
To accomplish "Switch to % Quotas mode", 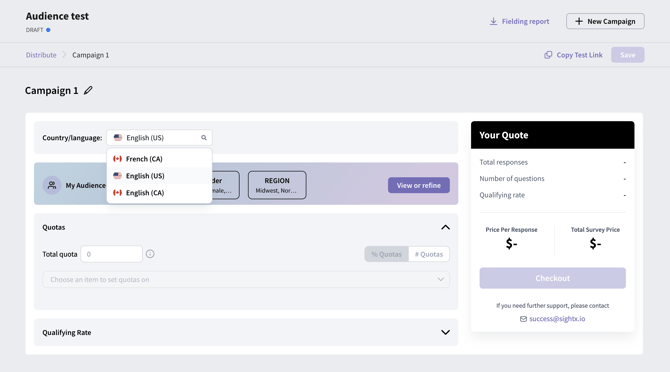I will pyautogui.click(x=386, y=254).
